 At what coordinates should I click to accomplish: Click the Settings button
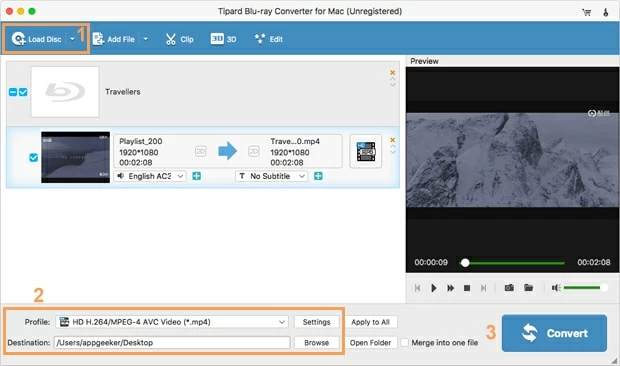pyautogui.click(x=316, y=322)
